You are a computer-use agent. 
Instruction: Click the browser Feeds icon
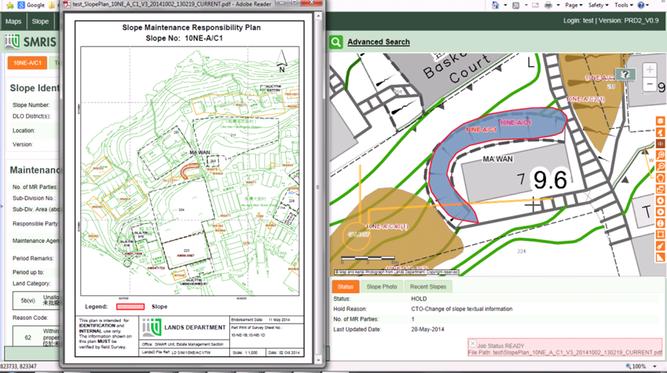coord(516,5)
